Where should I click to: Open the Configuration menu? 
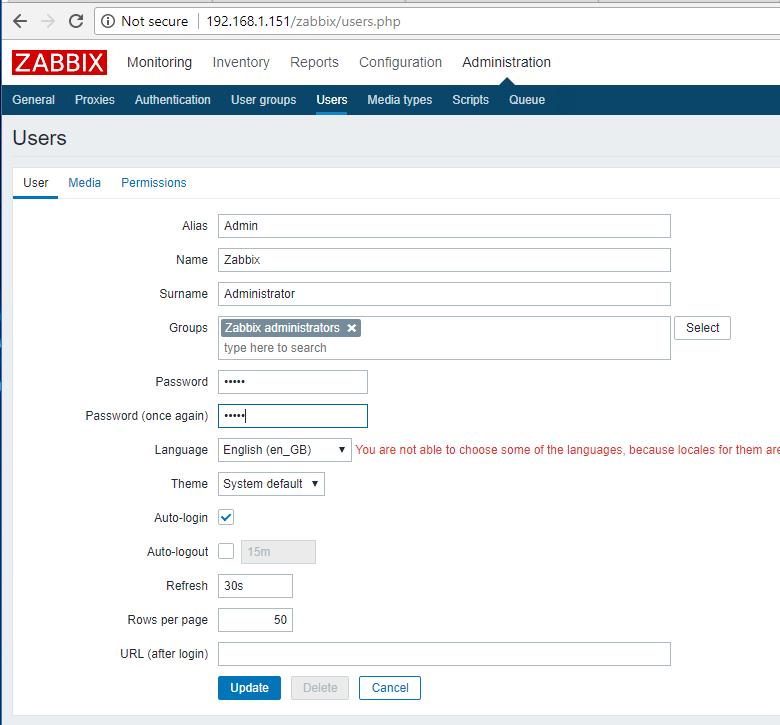point(400,62)
